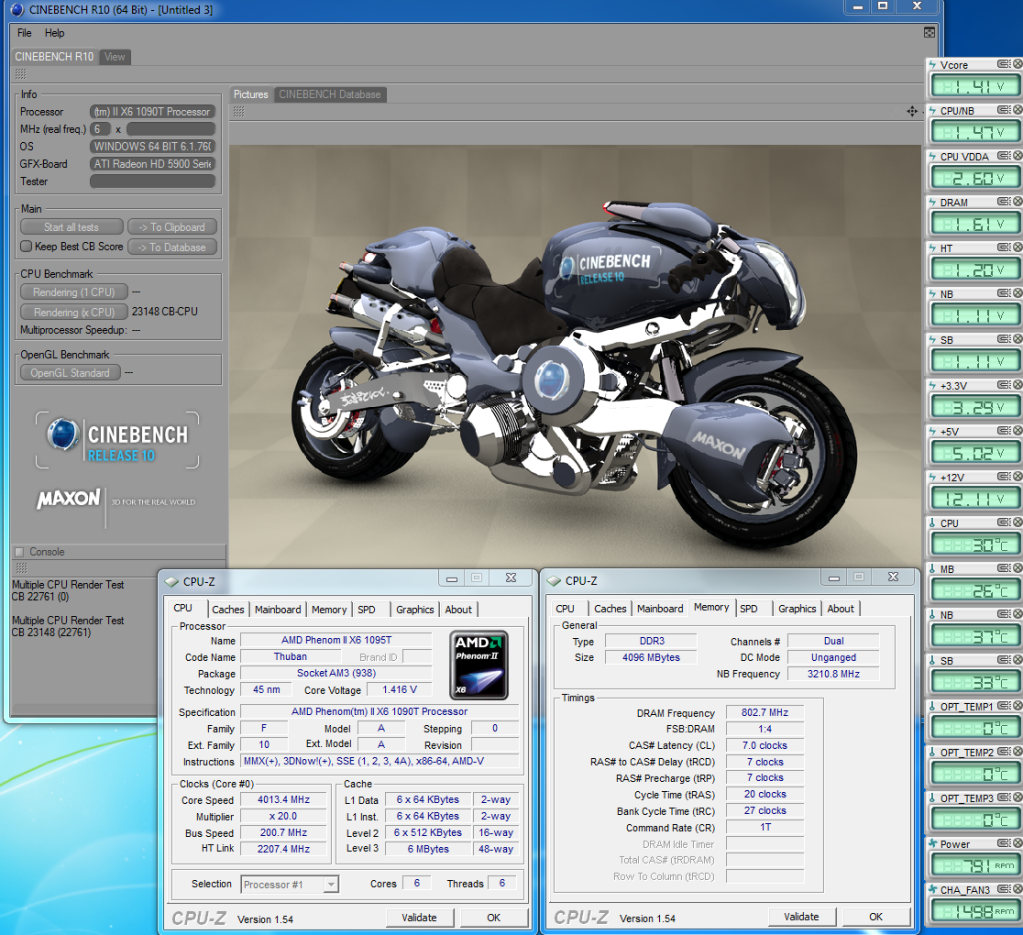Close the Vcore sensor gadget
This screenshot has width=1023, height=935.
1017,64
